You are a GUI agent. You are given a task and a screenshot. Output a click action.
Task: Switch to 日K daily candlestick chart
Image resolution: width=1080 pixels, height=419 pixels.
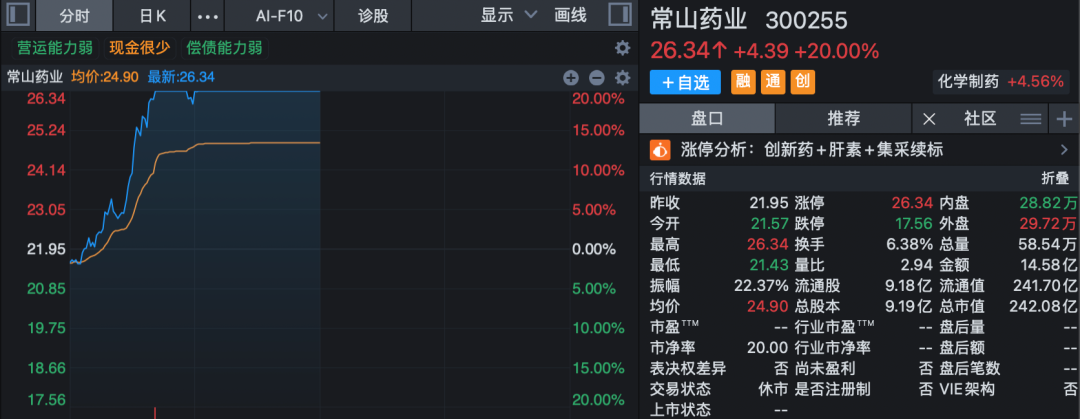click(152, 16)
